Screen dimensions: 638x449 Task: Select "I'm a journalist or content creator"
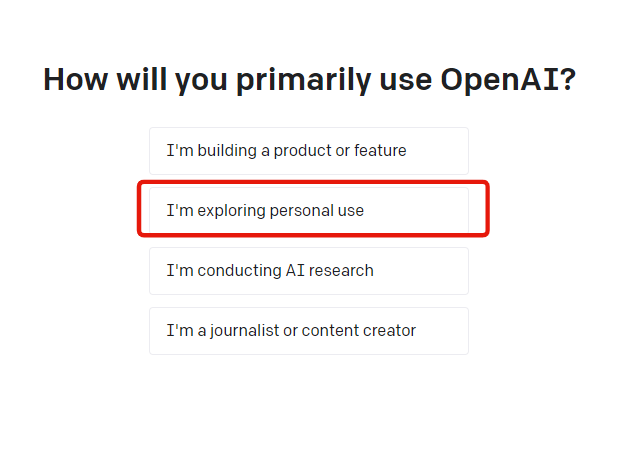[x=308, y=331]
